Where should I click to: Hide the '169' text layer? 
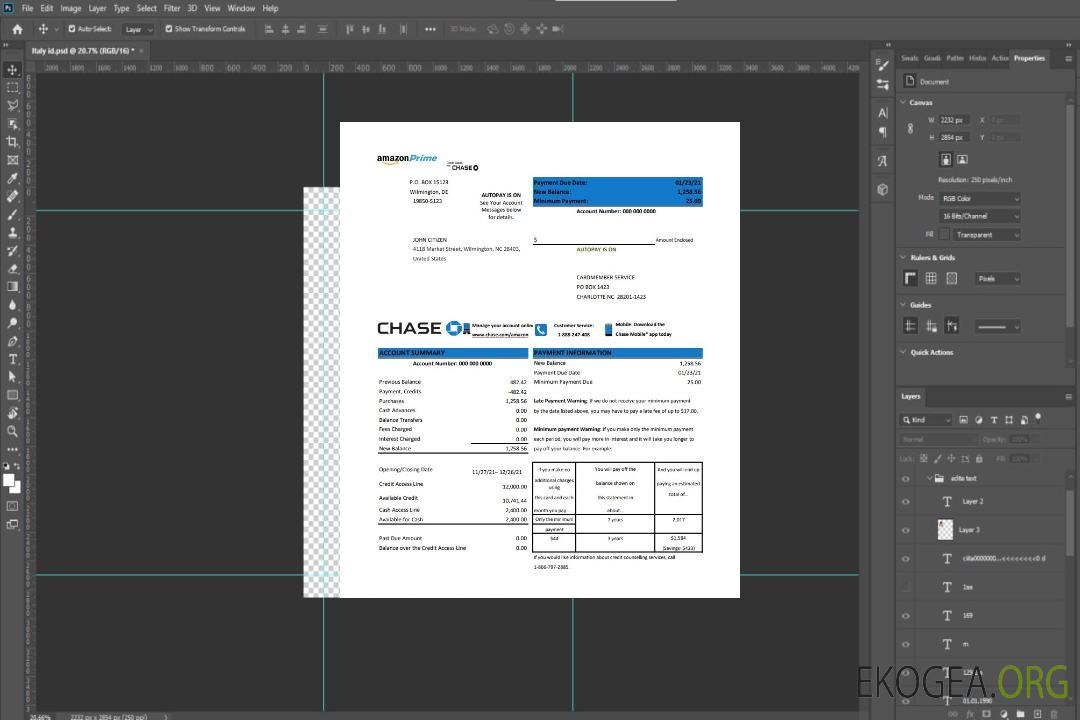click(x=906, y=616)
